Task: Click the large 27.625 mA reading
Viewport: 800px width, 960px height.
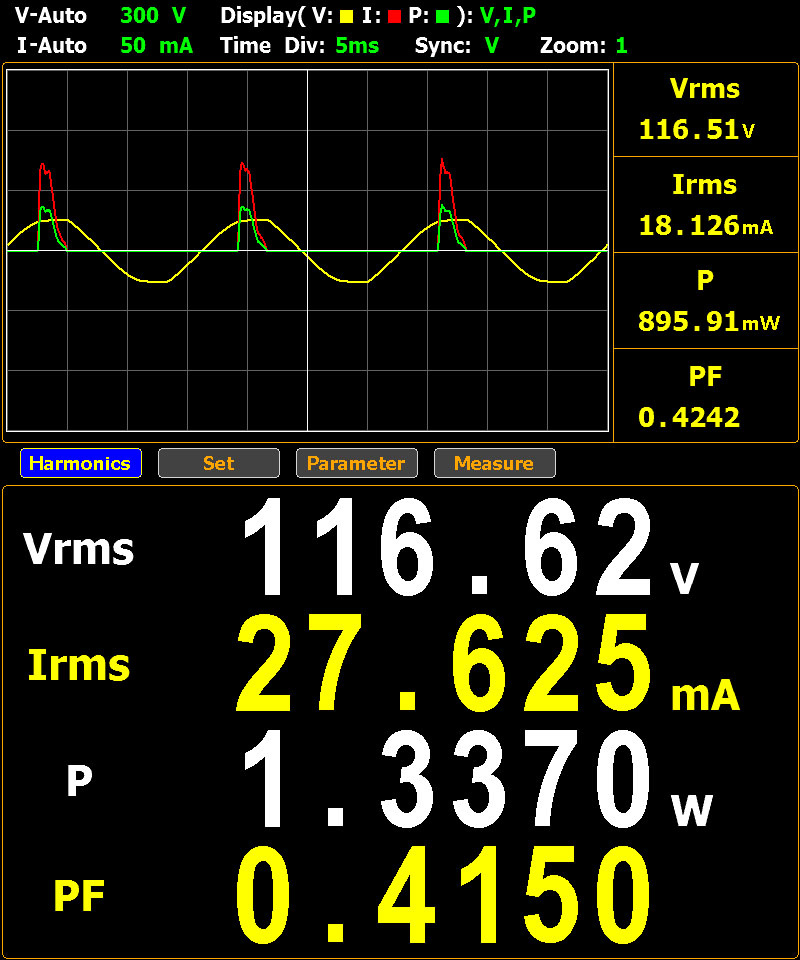Action: tap(488, 663)
